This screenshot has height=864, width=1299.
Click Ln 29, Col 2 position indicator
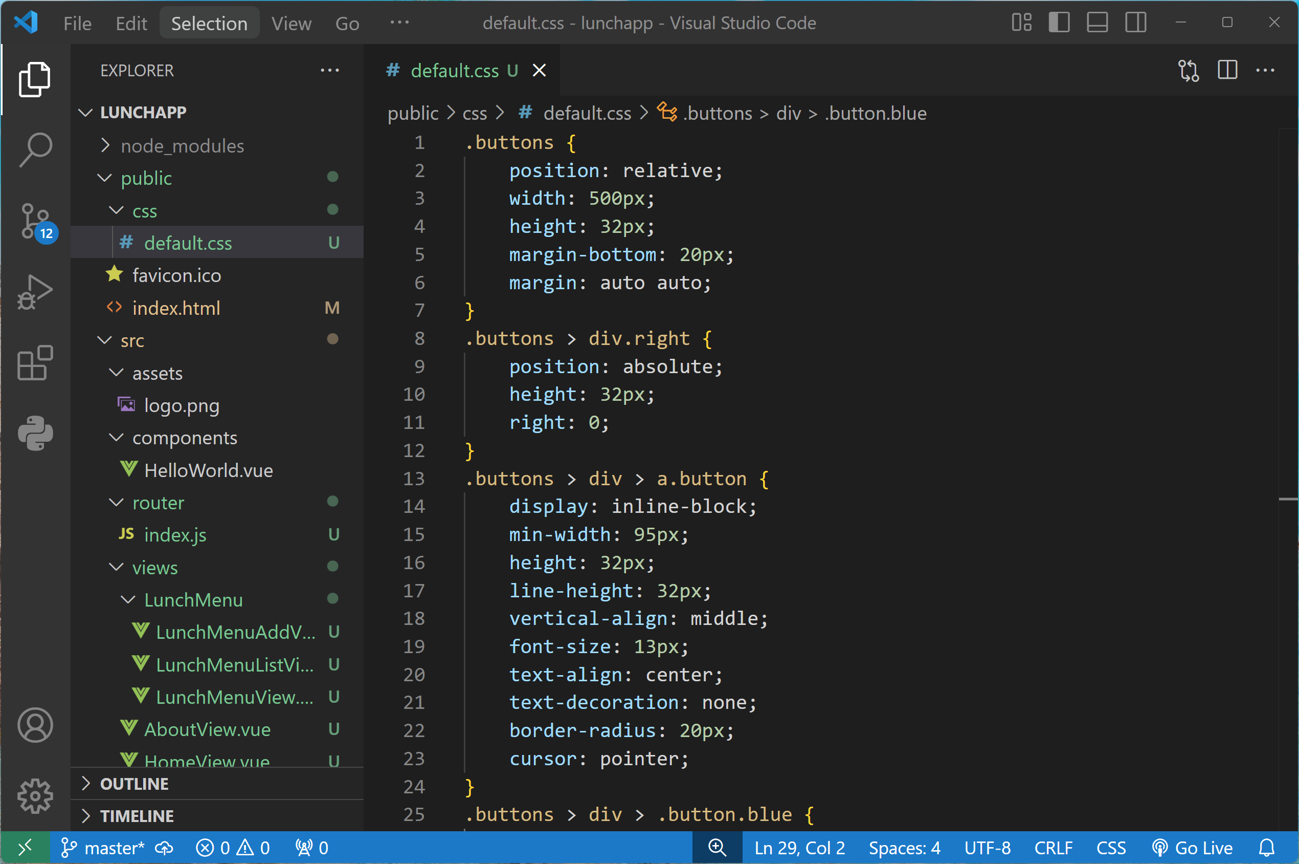799,848
